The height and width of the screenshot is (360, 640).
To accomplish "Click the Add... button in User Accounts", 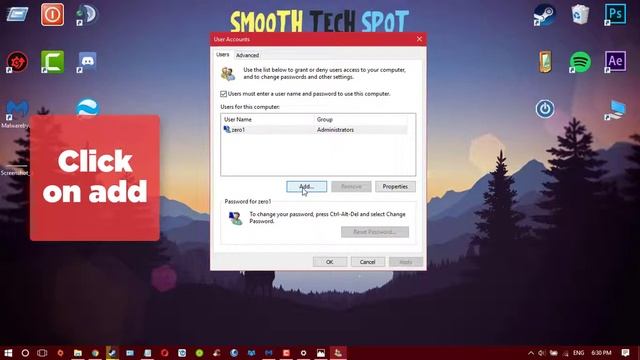I will (x=306, y=187).
